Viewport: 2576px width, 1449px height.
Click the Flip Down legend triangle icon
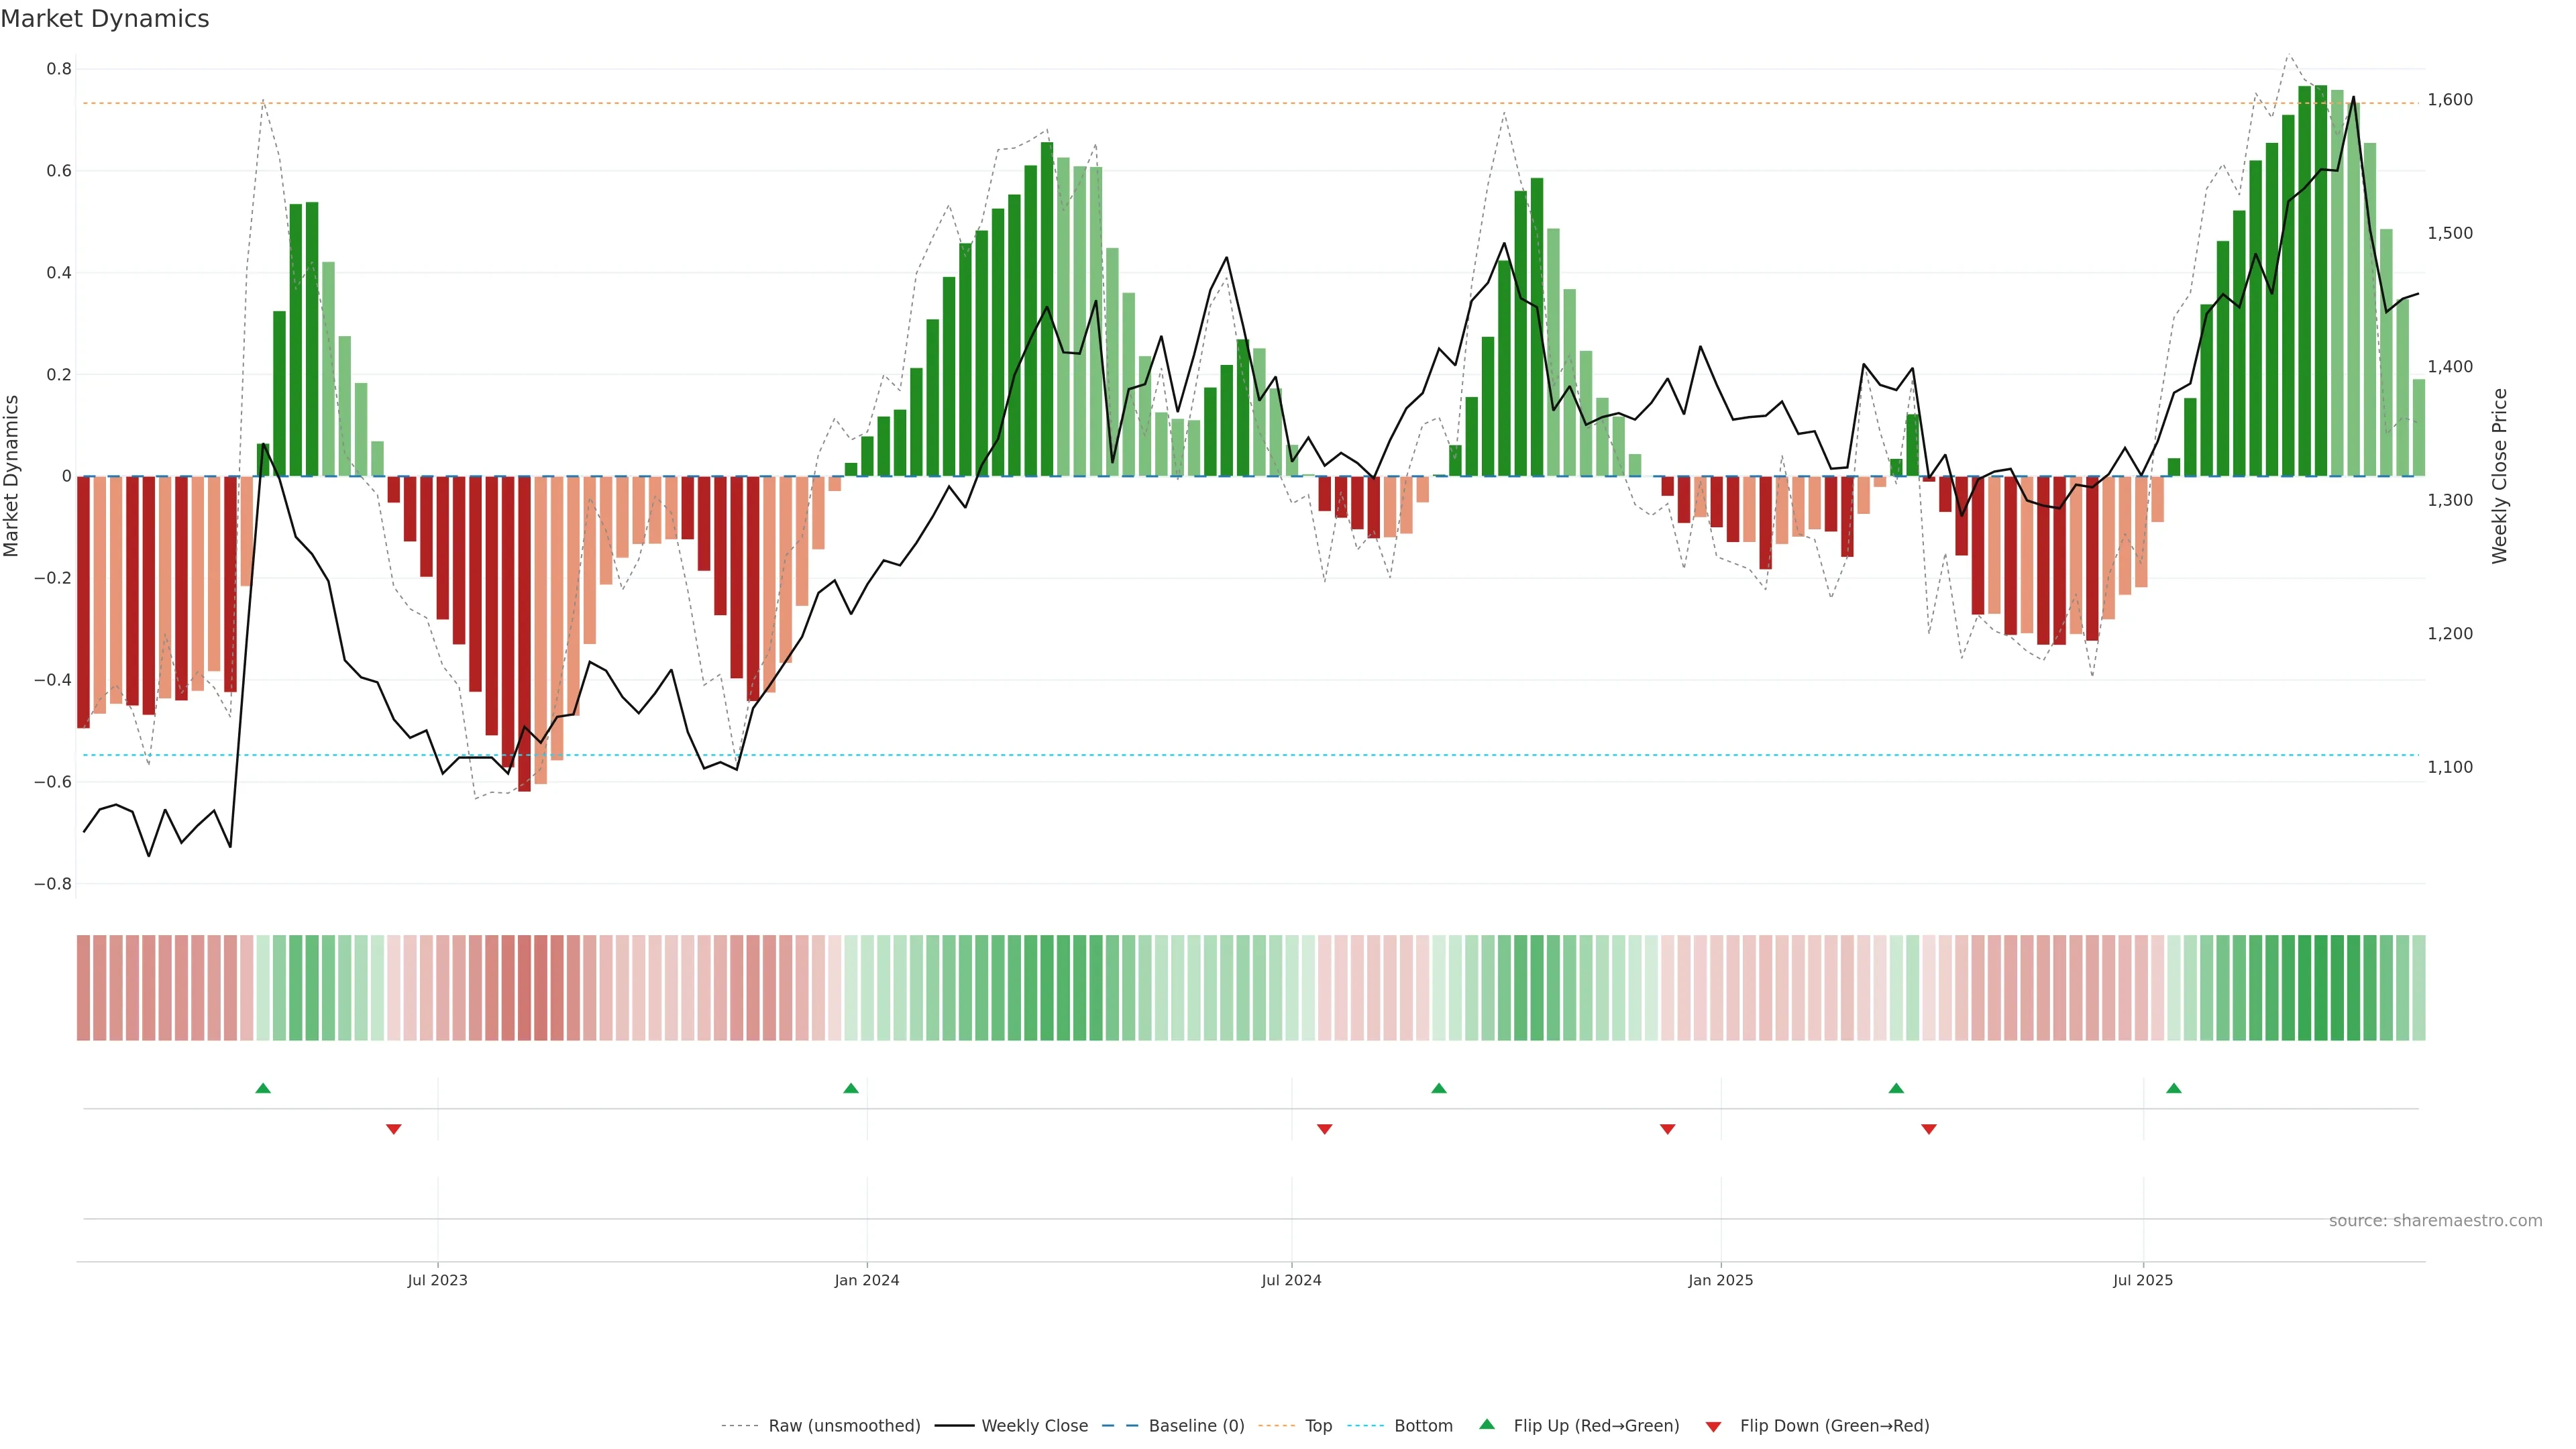[x=1713, y=1426]
